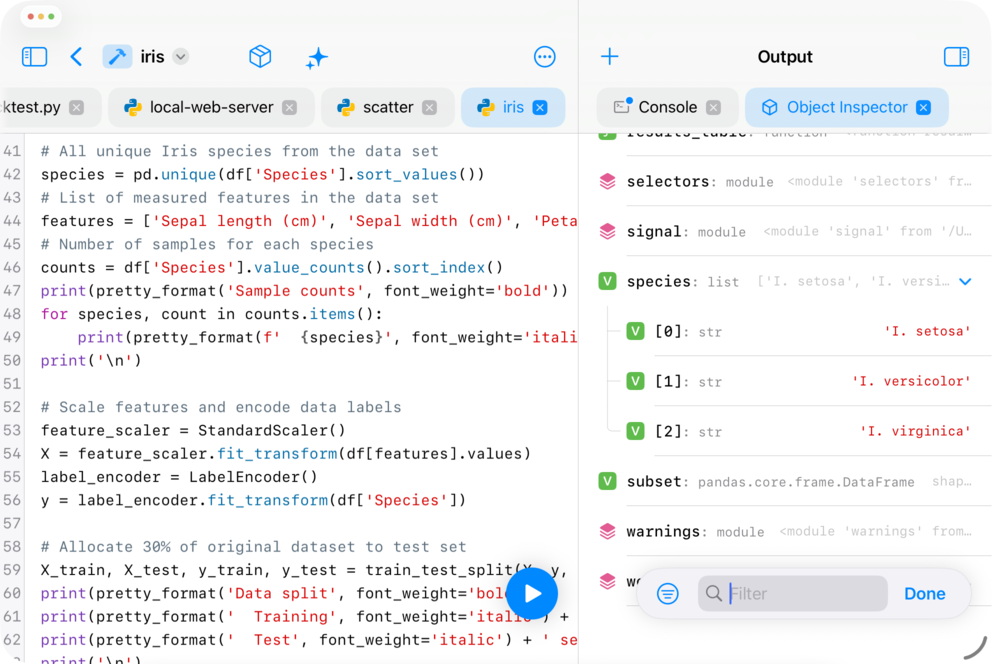This screenshot has width=992, height=664.
Task: Select the 'I. virginica' value
Action: pos(915,431)
